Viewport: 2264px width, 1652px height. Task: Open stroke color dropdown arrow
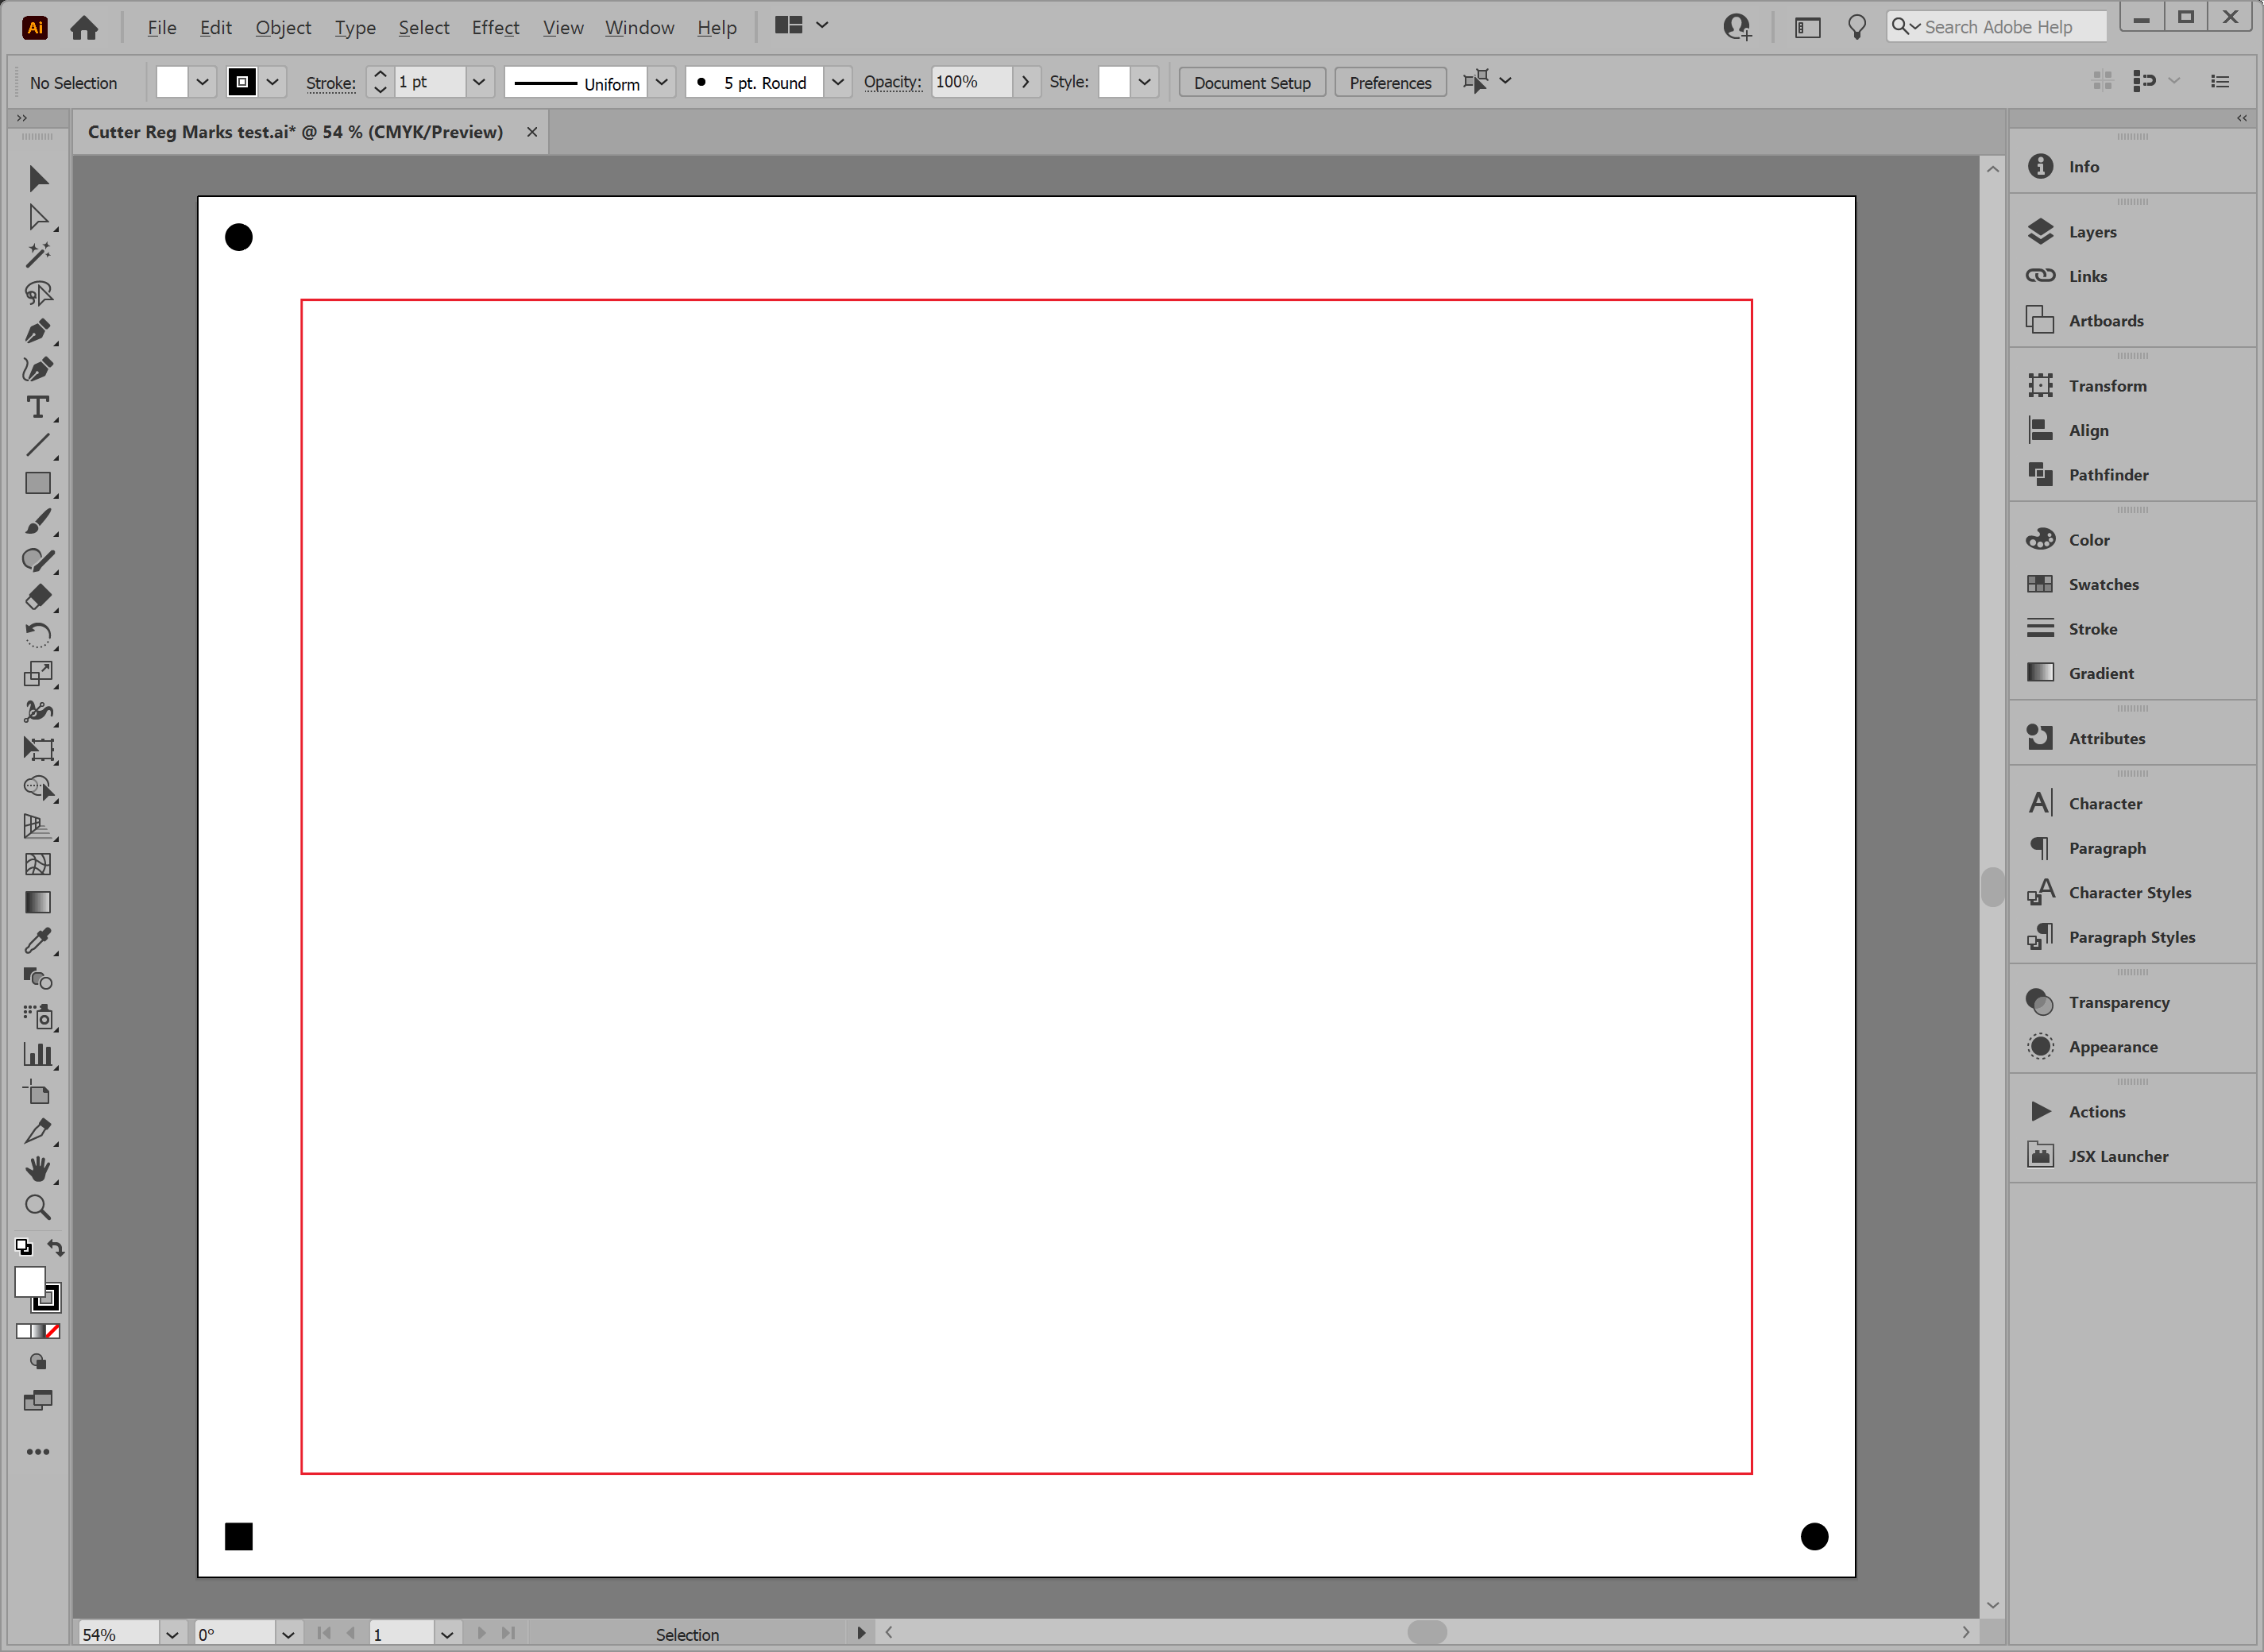[x=273, y=82]
